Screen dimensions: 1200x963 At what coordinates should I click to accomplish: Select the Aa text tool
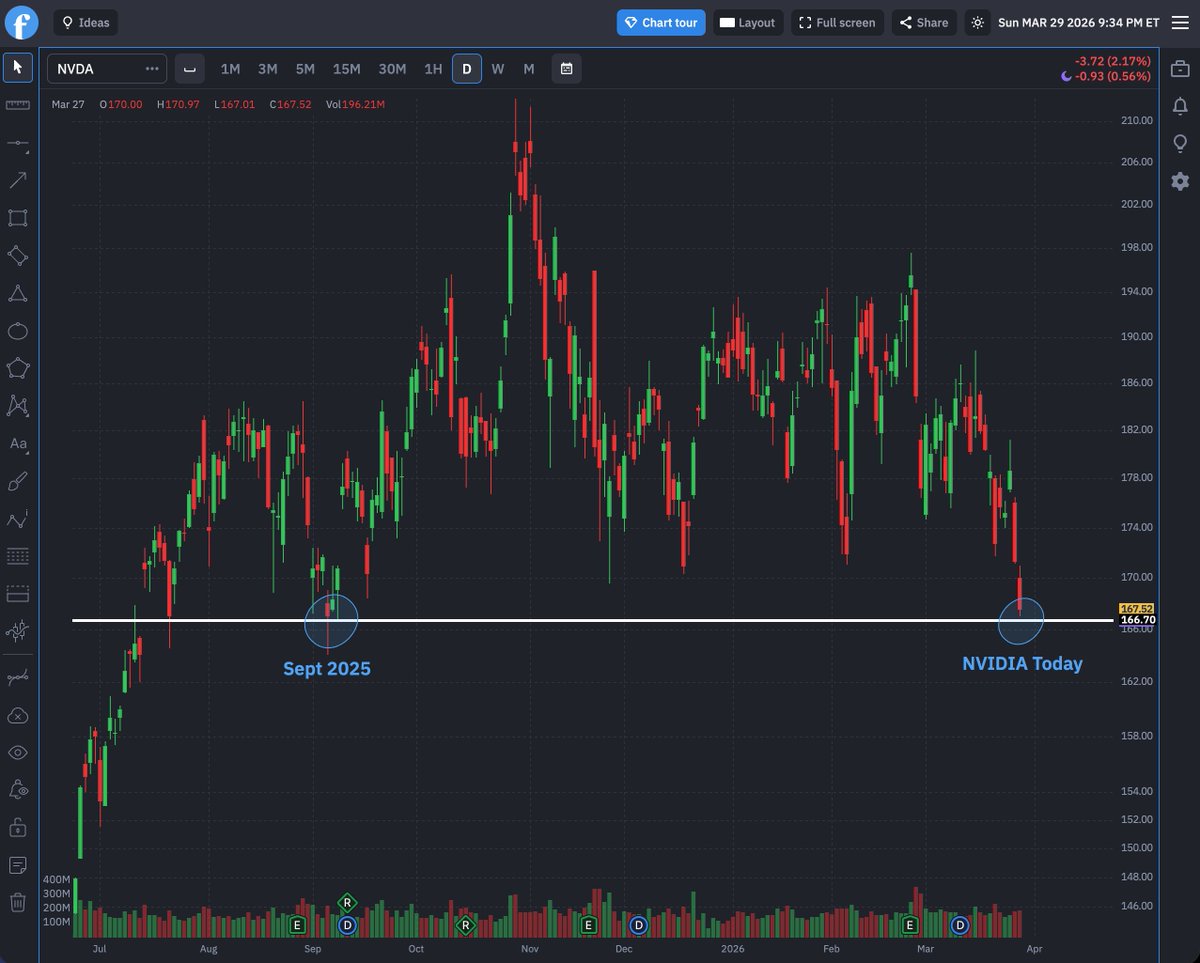click(x=17, y=443)
